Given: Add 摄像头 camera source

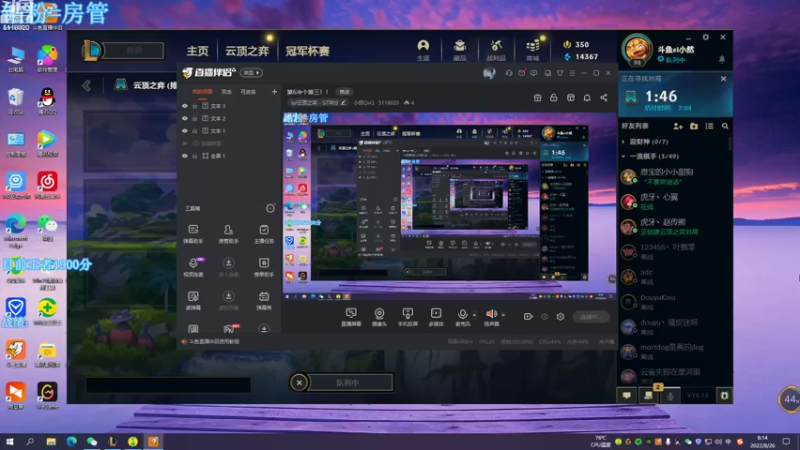Looking at the screenshot, I should point(379,317).
